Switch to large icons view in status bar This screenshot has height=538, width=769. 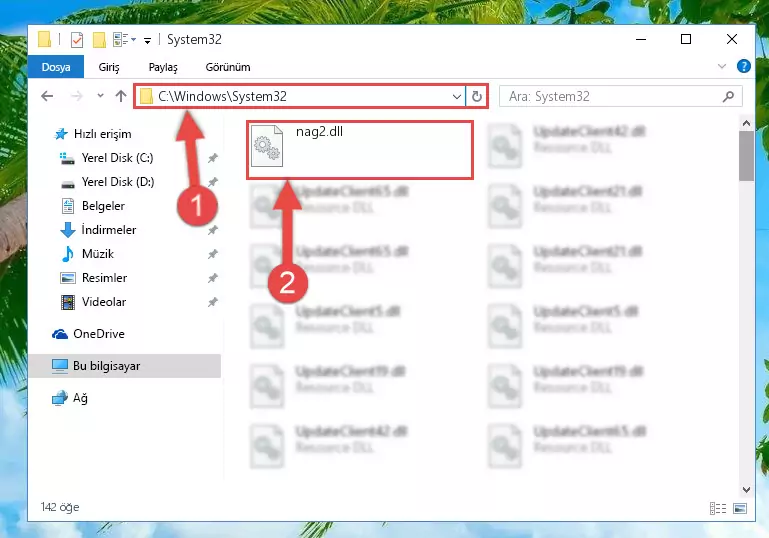coord(740,509)
